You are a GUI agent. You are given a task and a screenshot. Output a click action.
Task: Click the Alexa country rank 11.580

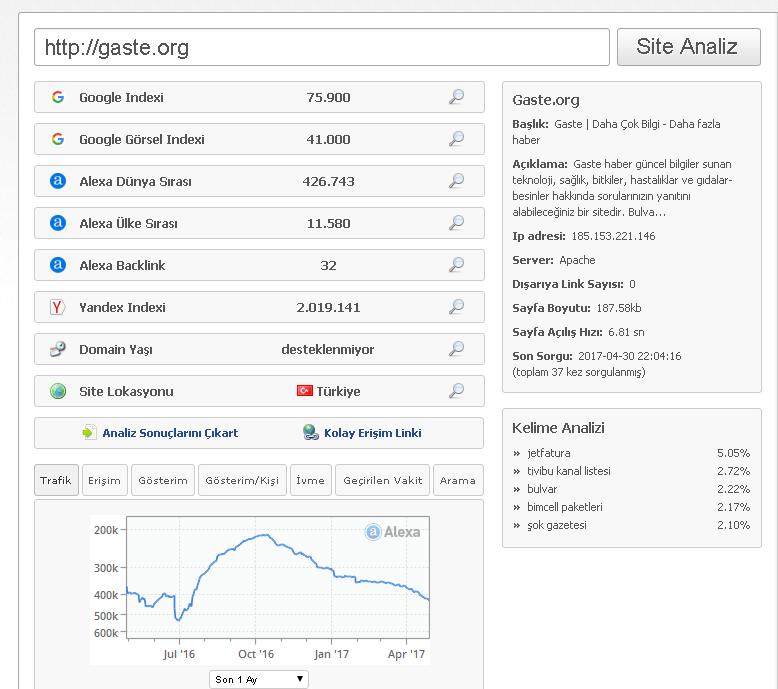point(328,223)
